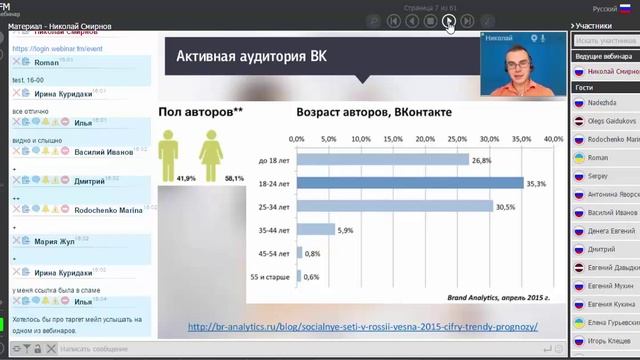The width and height of the screenshot is (640, 360).
Task: Click the Мария Жул name in chat
Action: 54,242
